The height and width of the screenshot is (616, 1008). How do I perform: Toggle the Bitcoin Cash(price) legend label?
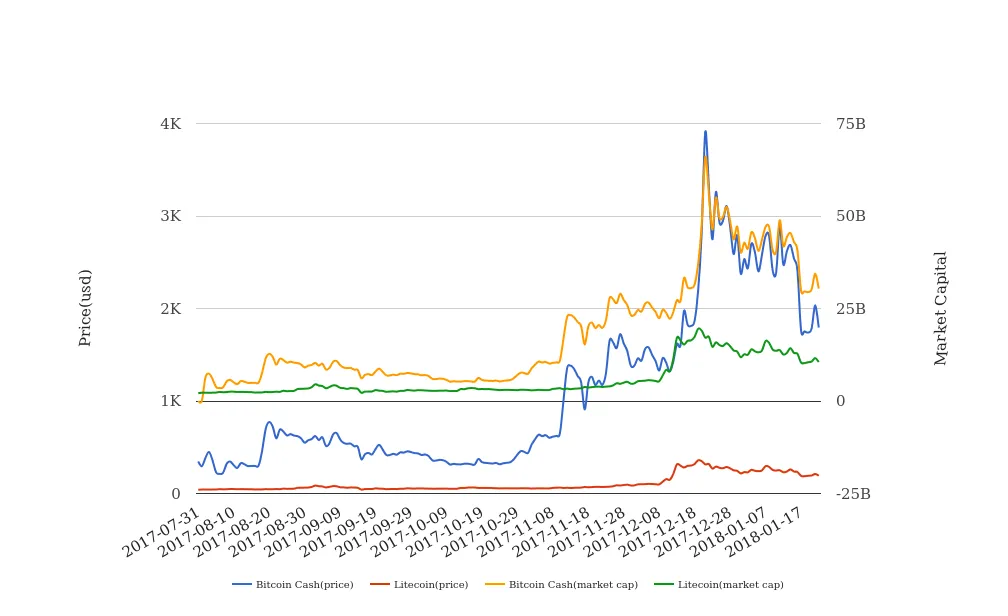coord(304,584)
